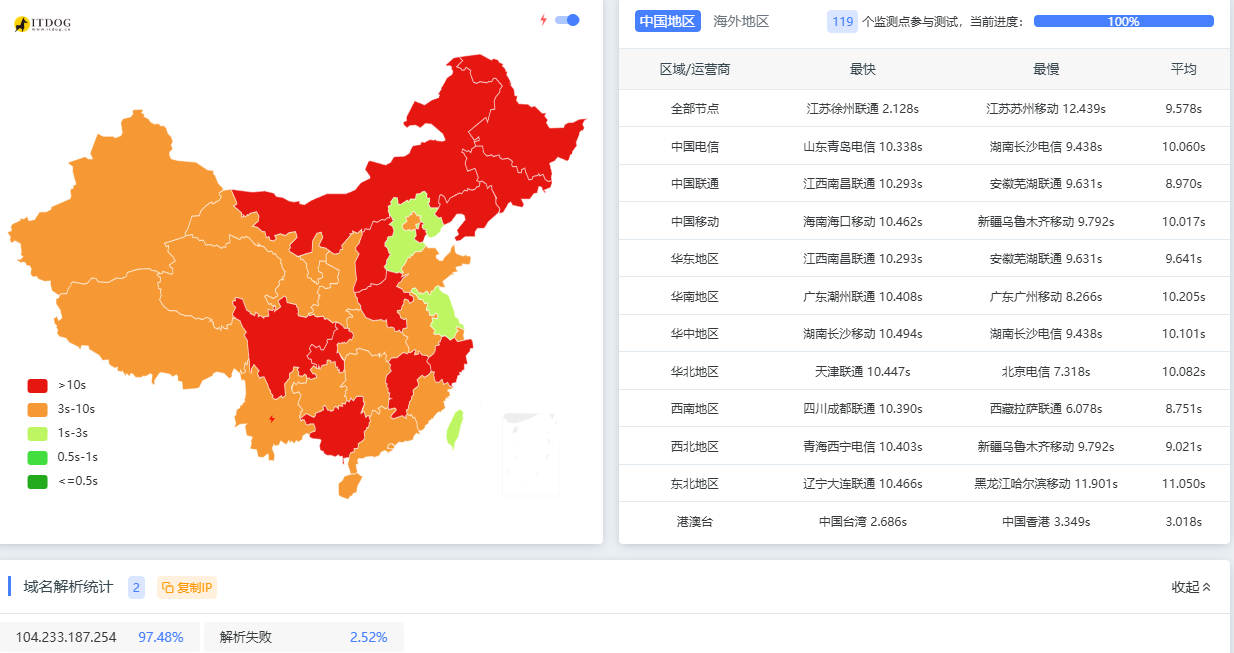Click IP address 104.233.187.254
This screenshot has height=653, width=1234.
pos(66,637)
